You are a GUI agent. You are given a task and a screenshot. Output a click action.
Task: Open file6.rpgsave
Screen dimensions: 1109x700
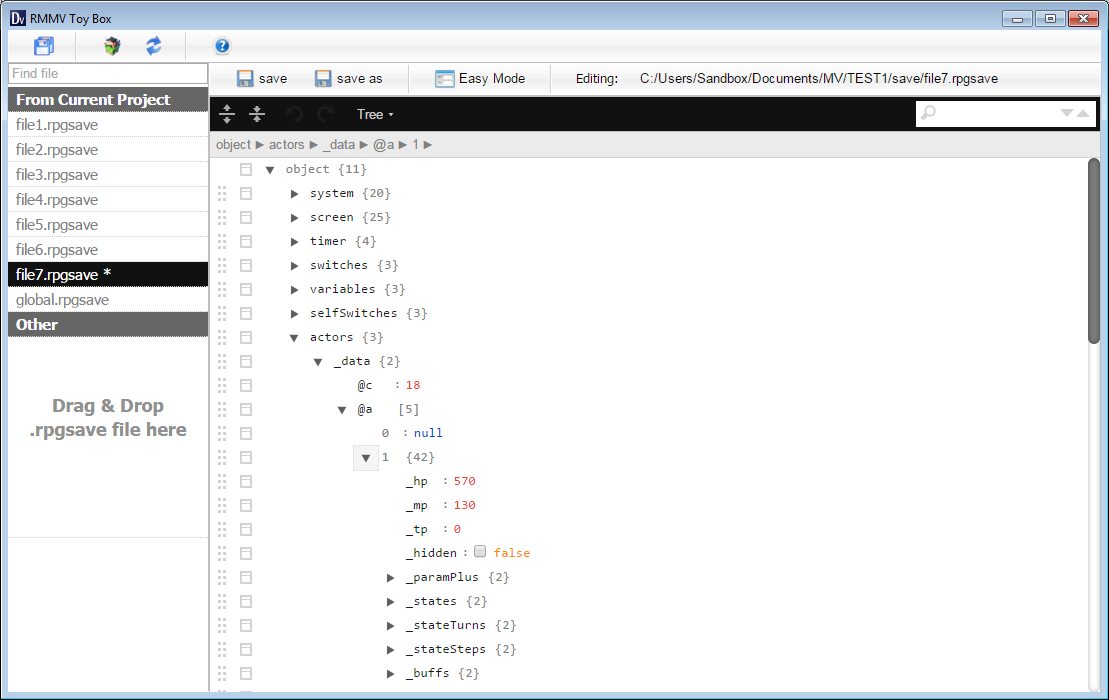click(x=108, y=250)
